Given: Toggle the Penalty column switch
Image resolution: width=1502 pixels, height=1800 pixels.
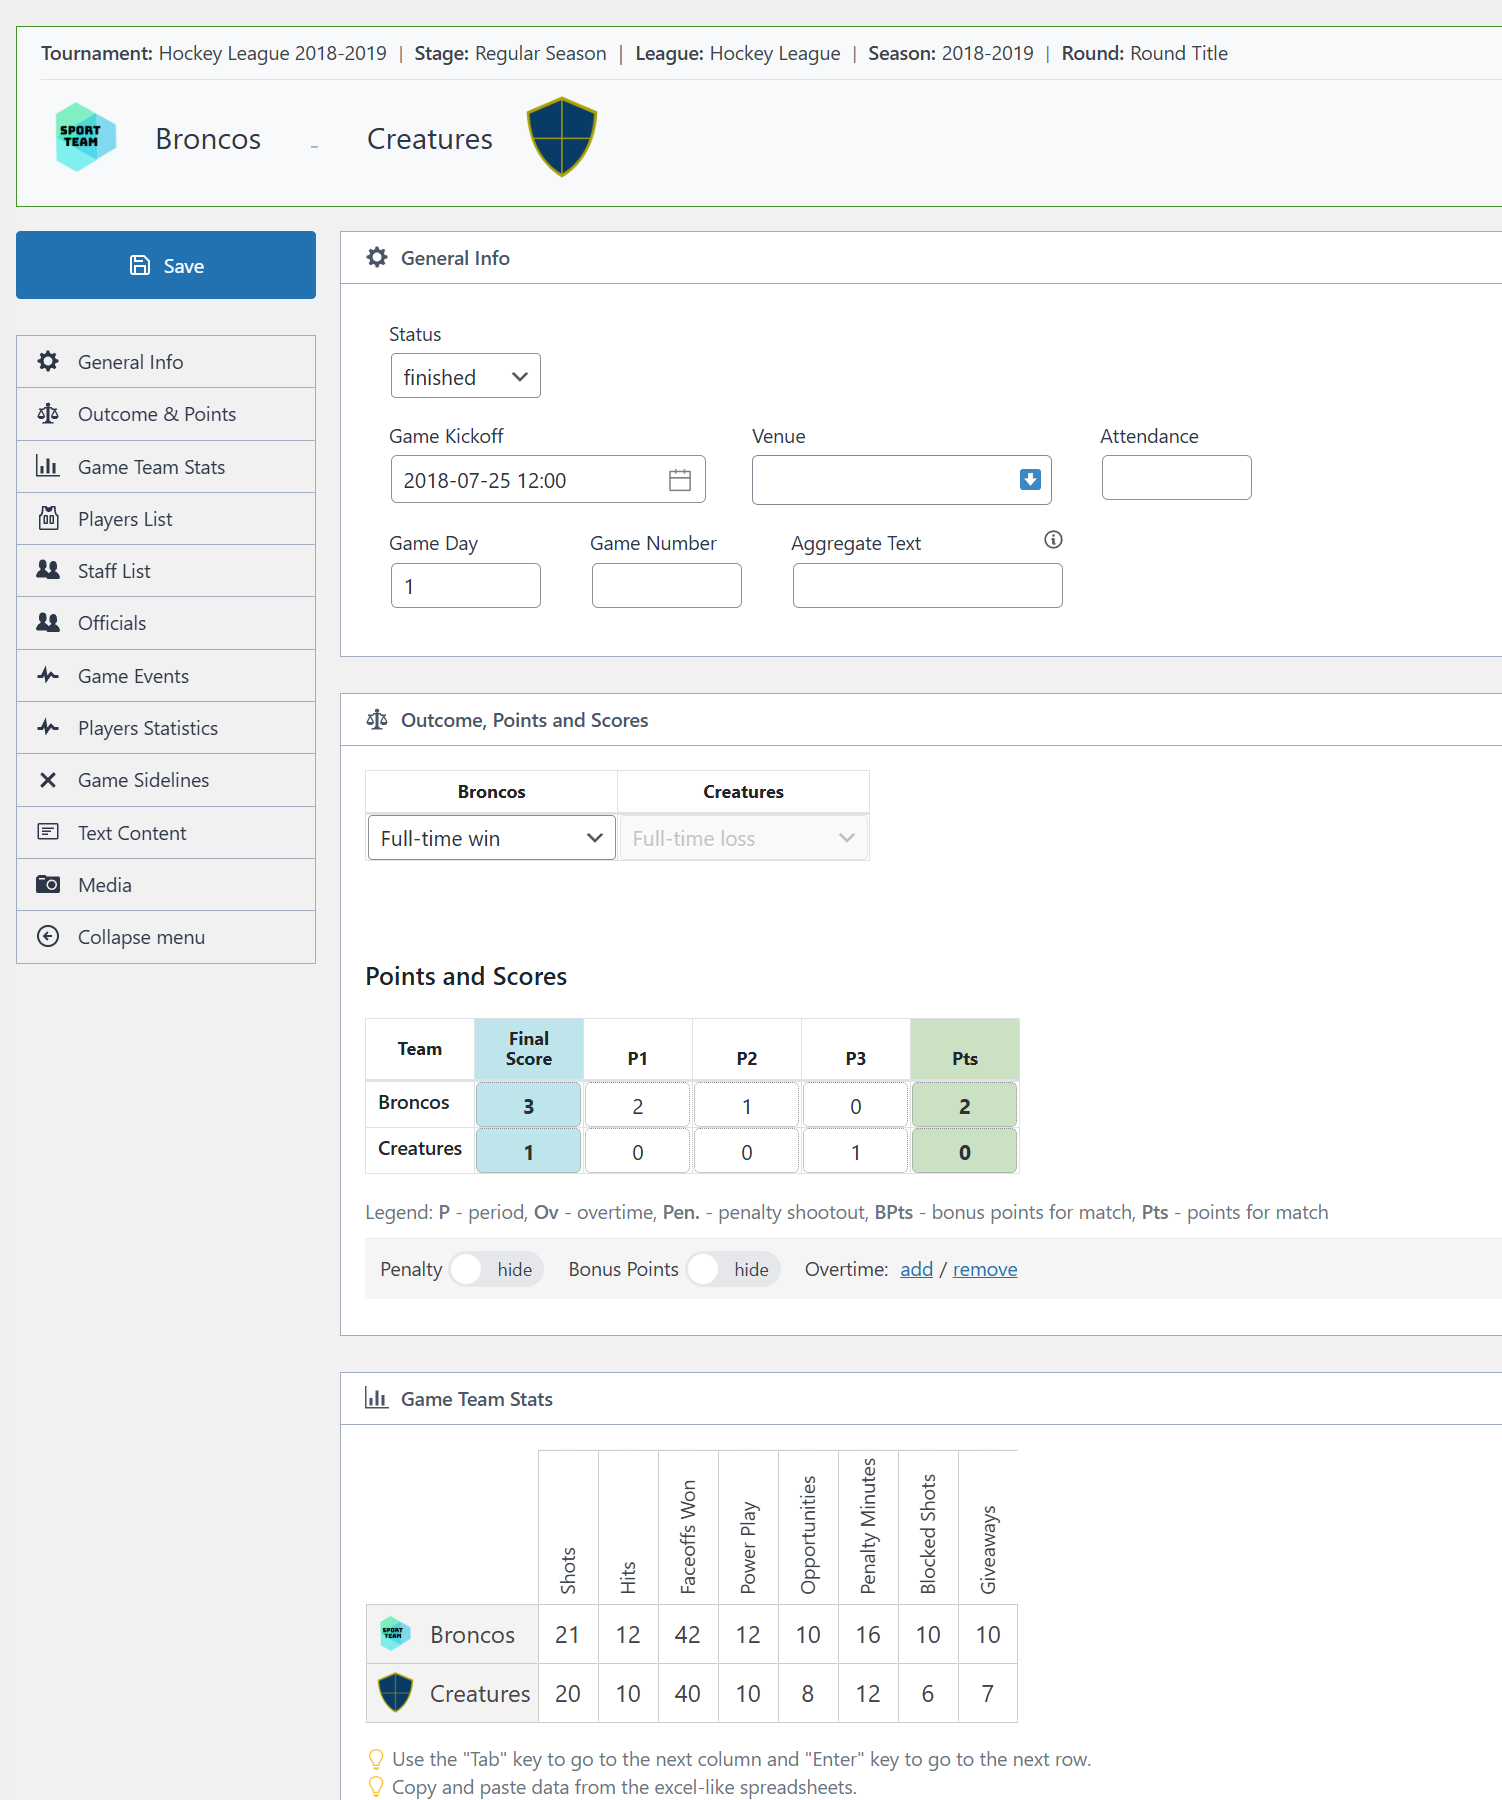Looking at the screenshot, I should click(468, 1269).
